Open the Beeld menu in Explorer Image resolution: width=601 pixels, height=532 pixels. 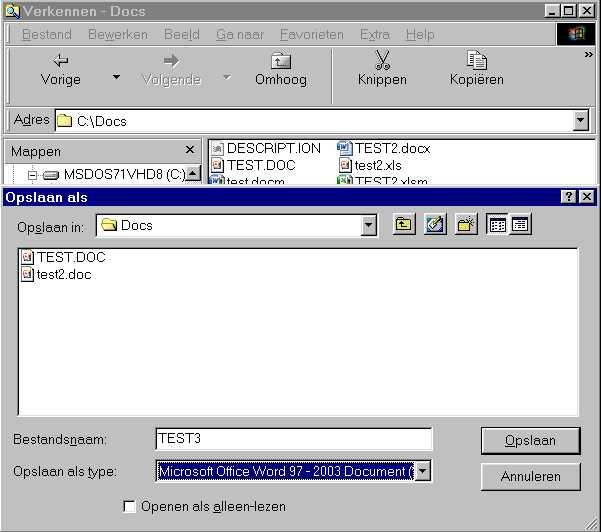point(182,34)
